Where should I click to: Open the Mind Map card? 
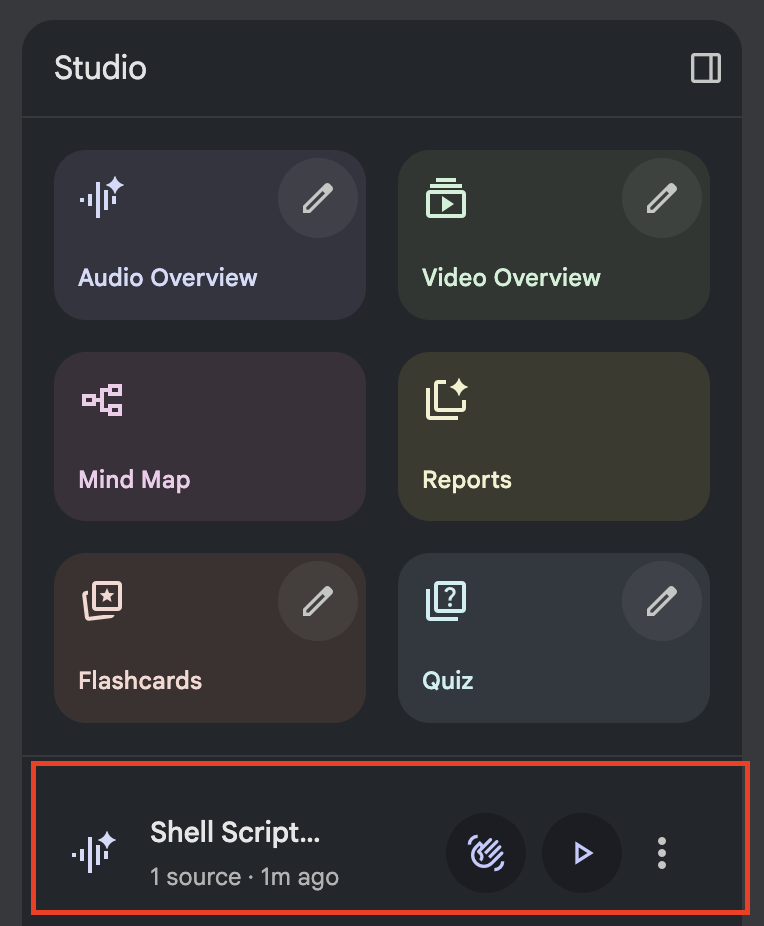coord(209,437)
